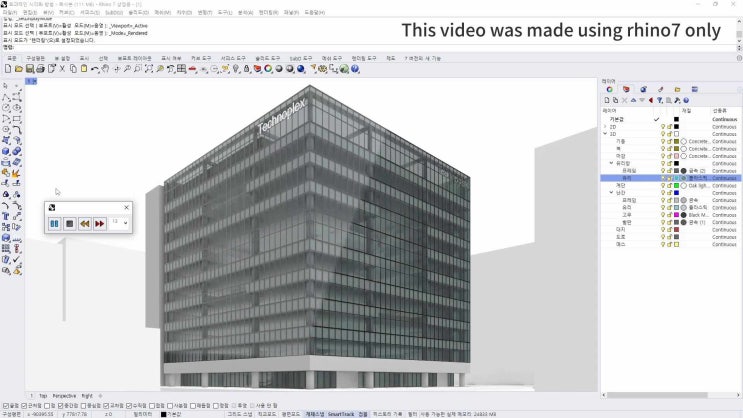
Task: Switch to the Right viewport tab
Action: (x=87, y=396)
